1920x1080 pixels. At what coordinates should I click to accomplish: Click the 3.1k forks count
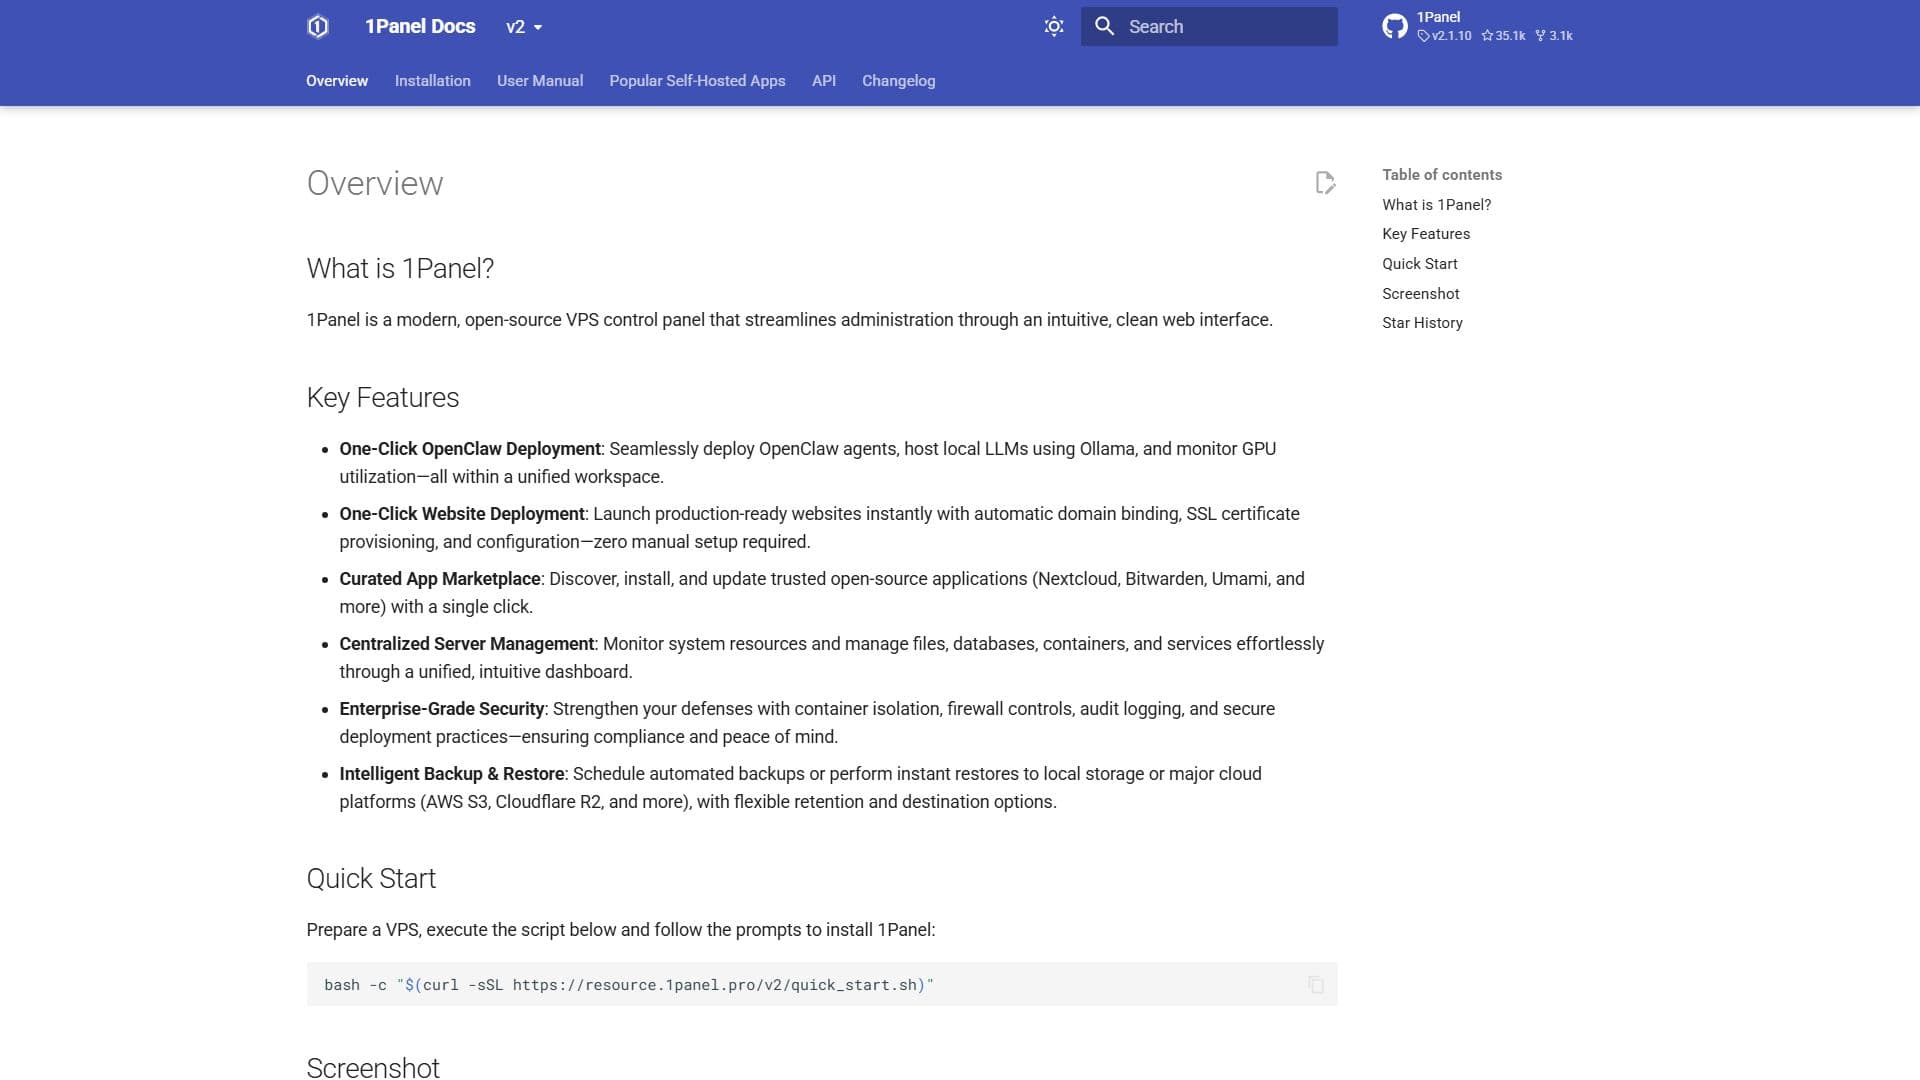click(x=1554, y=36)
